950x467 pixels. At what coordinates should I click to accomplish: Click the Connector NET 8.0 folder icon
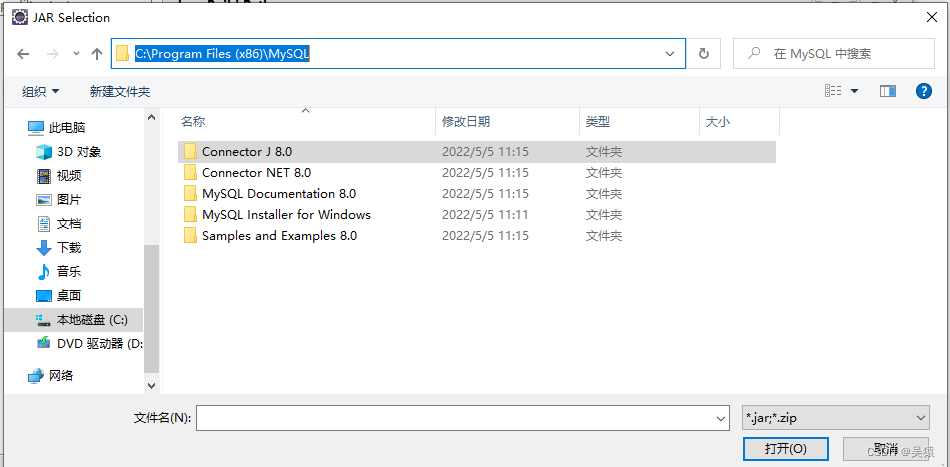pyautogui.click(x=190, y=173)
